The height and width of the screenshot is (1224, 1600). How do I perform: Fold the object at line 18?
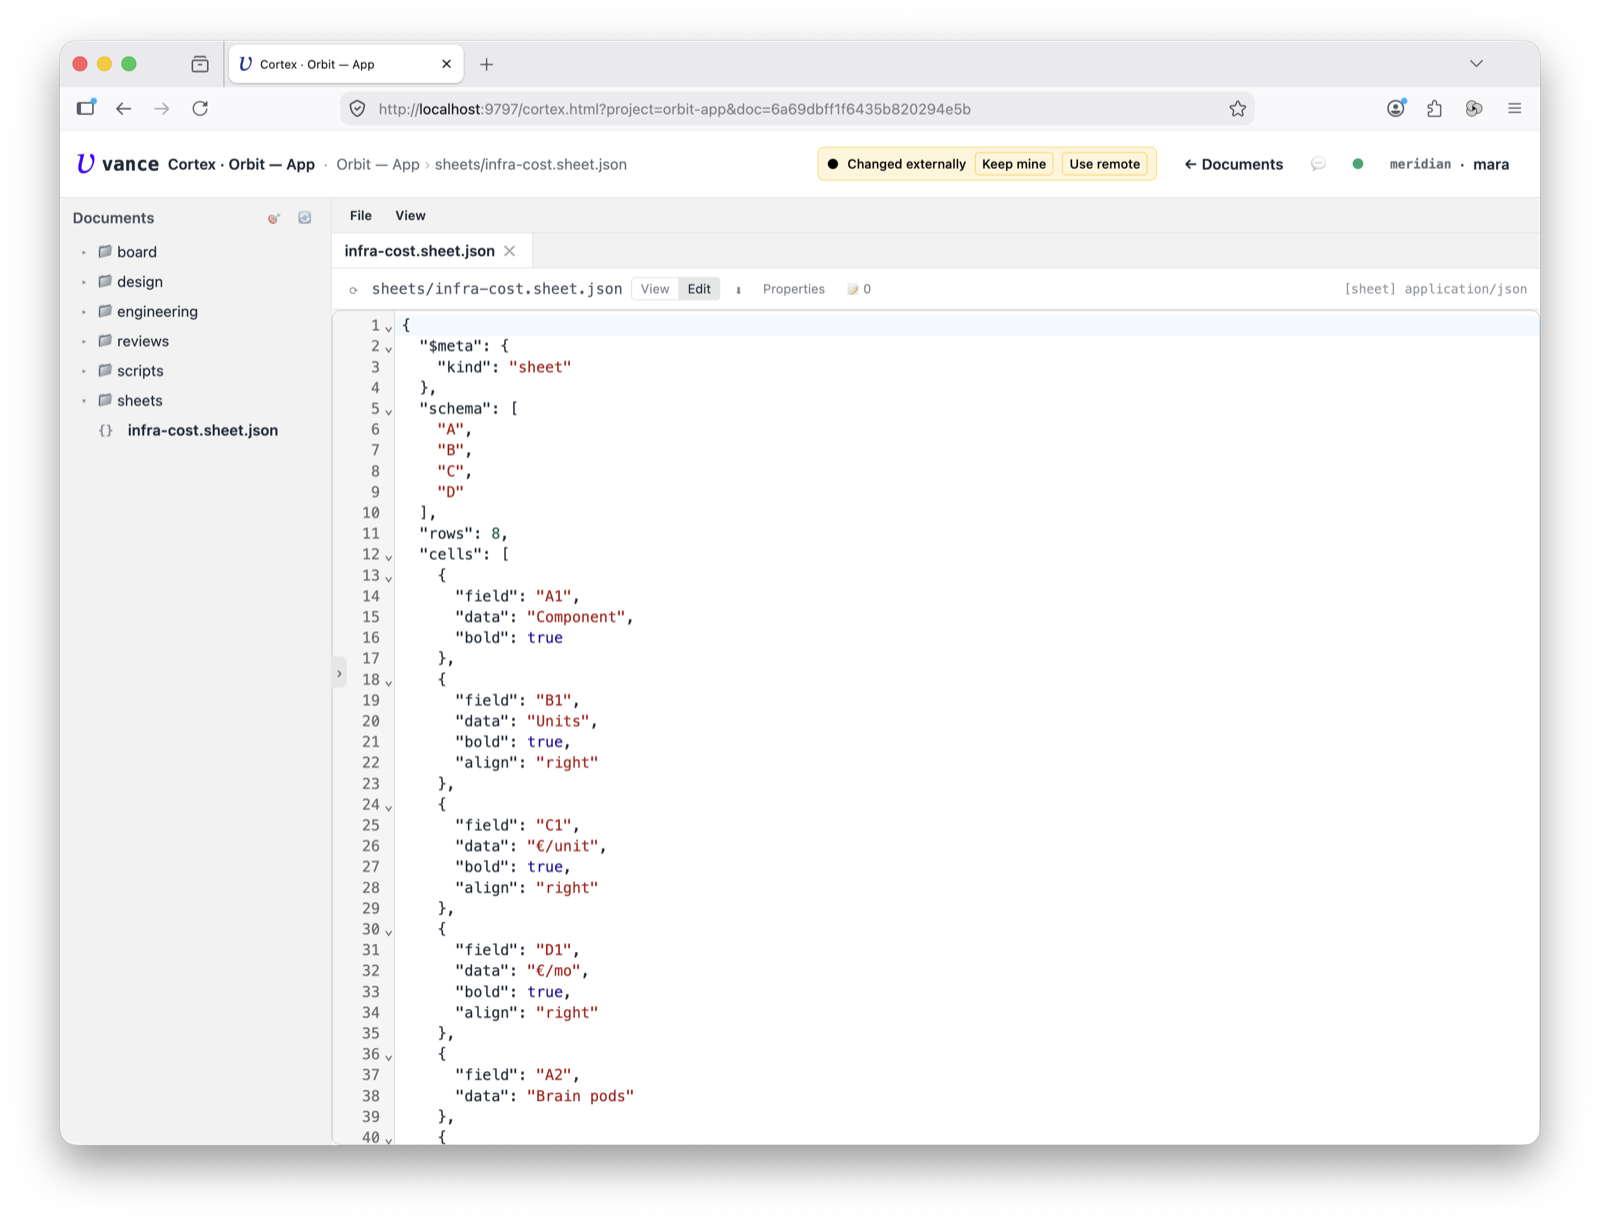389,681
